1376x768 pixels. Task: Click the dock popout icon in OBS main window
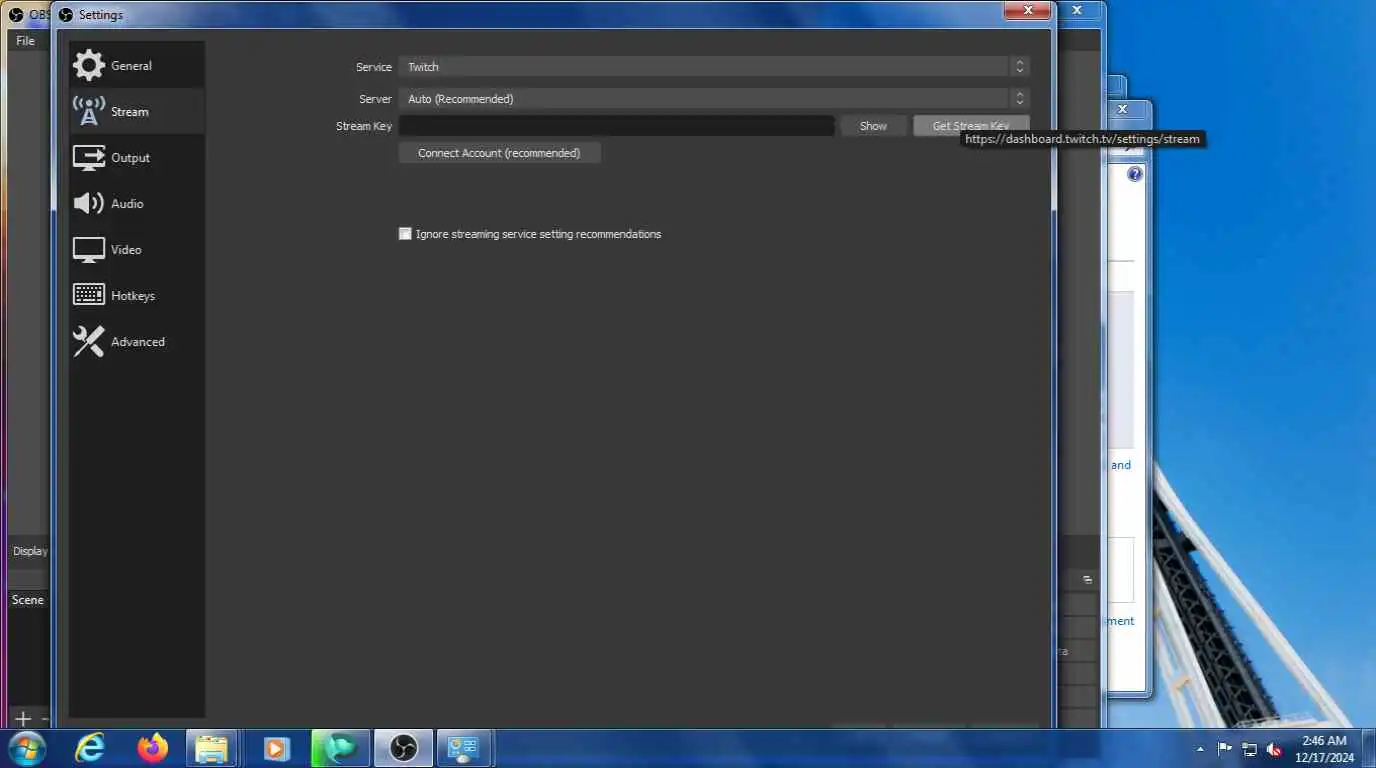point(1087,580)
